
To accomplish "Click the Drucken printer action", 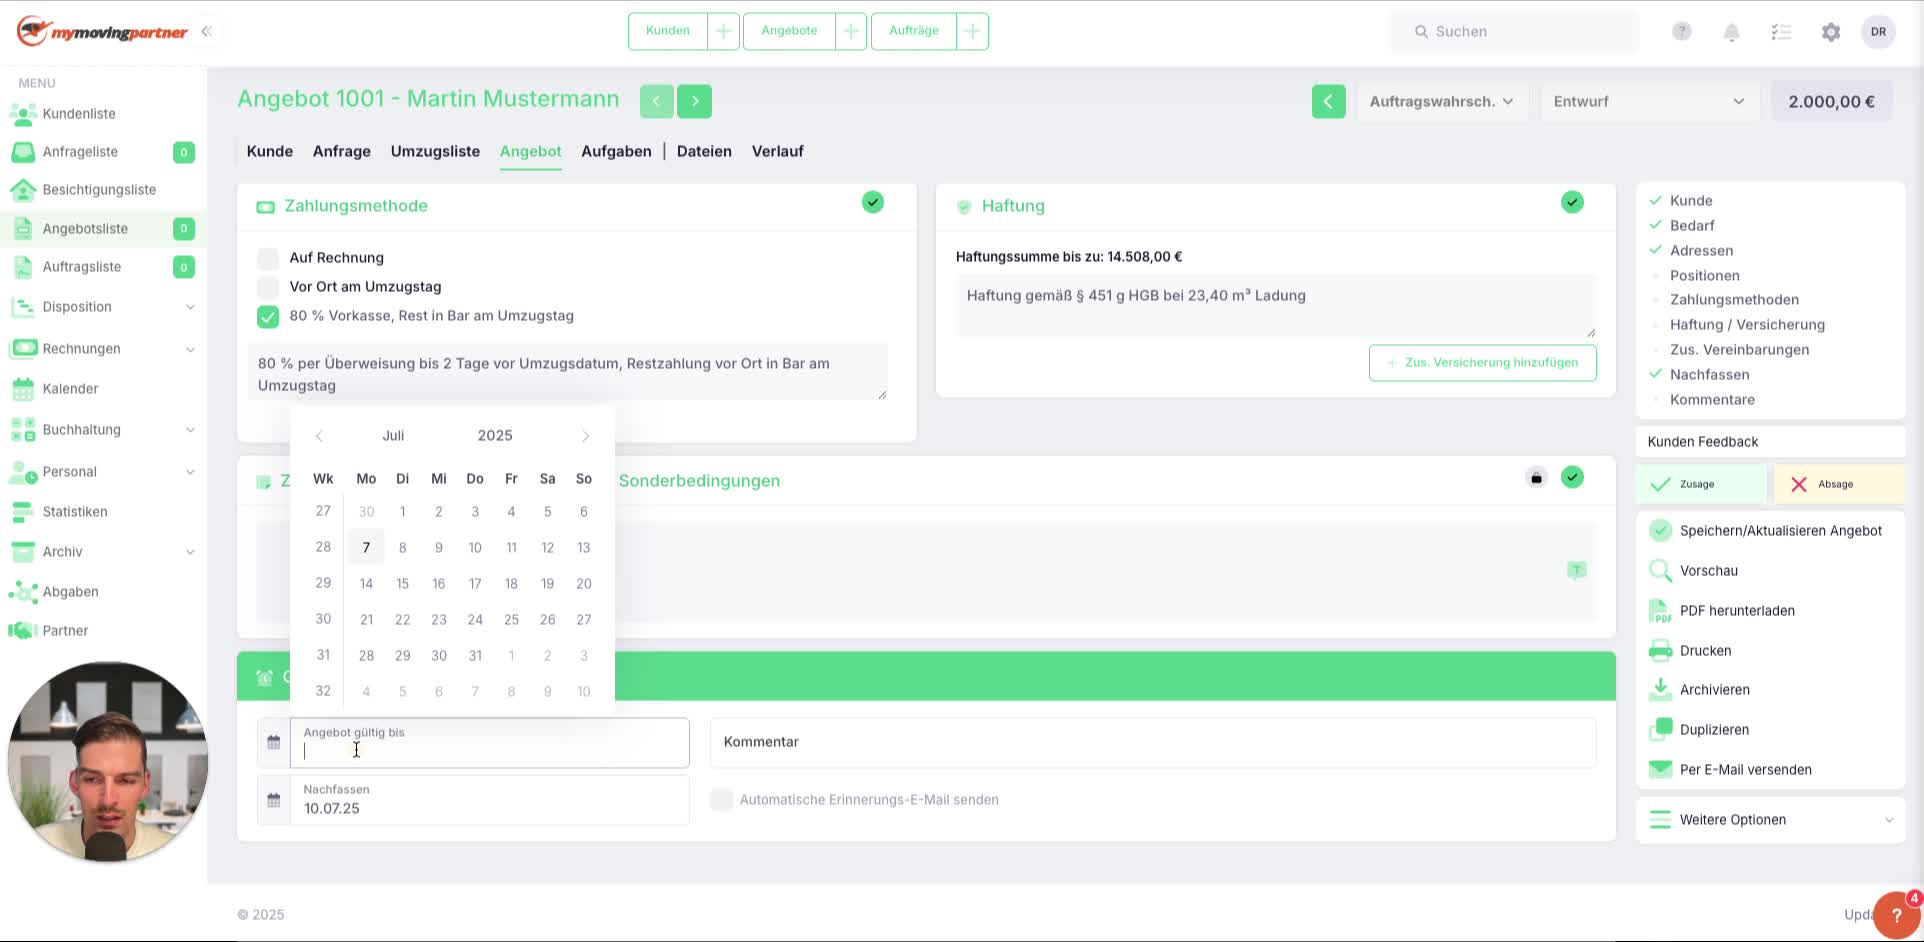I will pyautogui.click(x=1690, y=651).
